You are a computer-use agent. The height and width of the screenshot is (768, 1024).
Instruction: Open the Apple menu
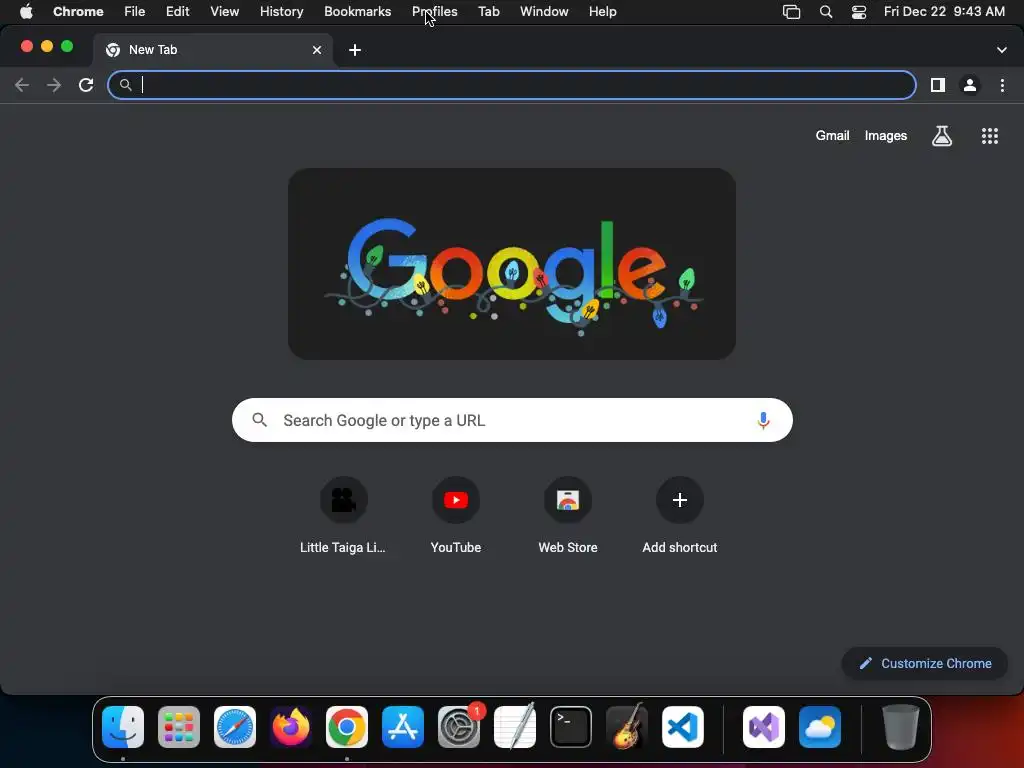pyautogui.click(x=26, y=12)
